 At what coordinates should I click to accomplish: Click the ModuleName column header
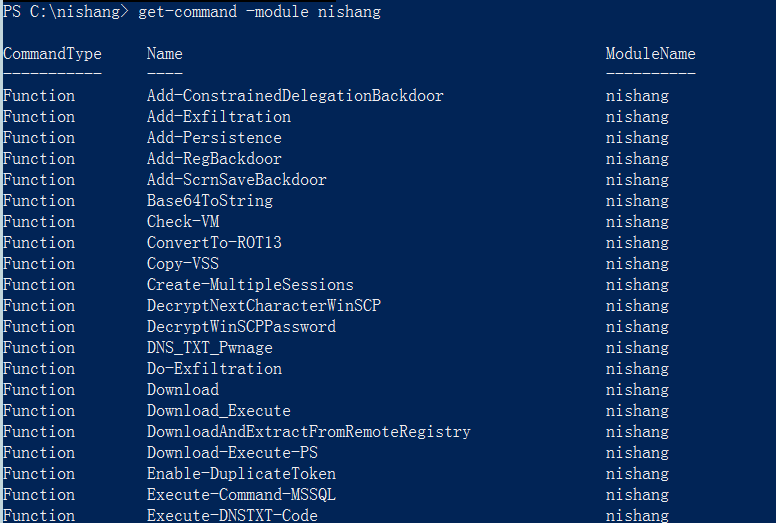[650, 53]
